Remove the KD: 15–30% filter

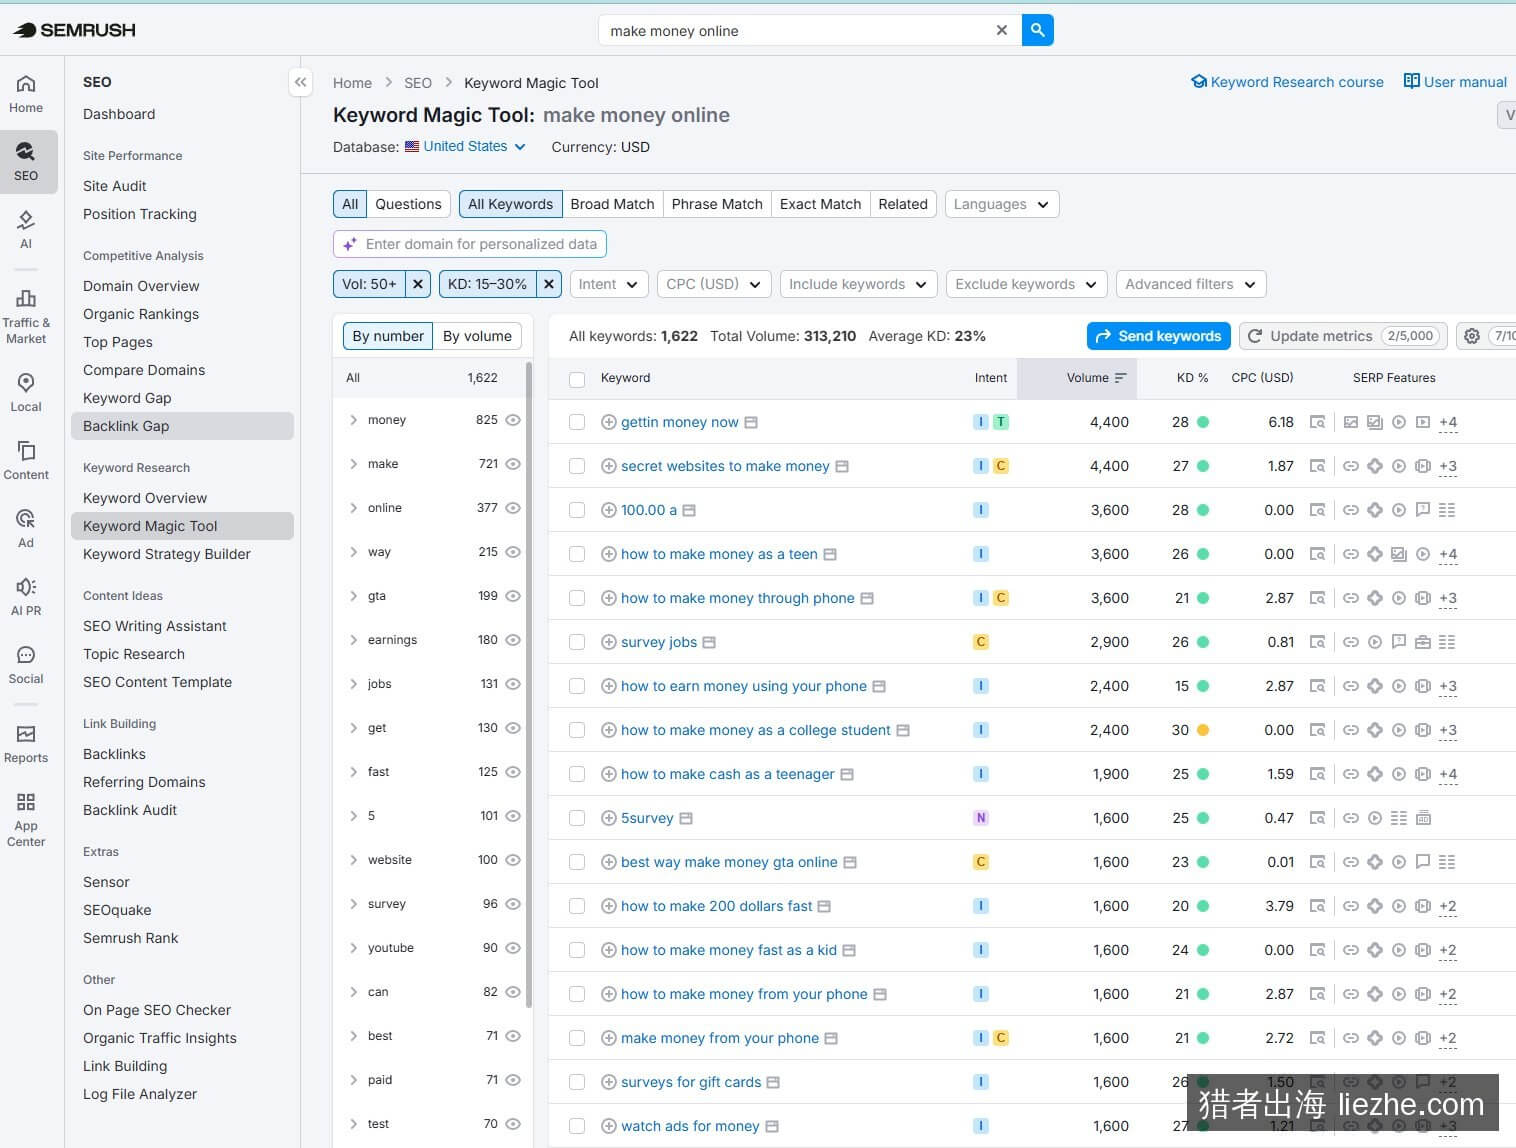549,284
